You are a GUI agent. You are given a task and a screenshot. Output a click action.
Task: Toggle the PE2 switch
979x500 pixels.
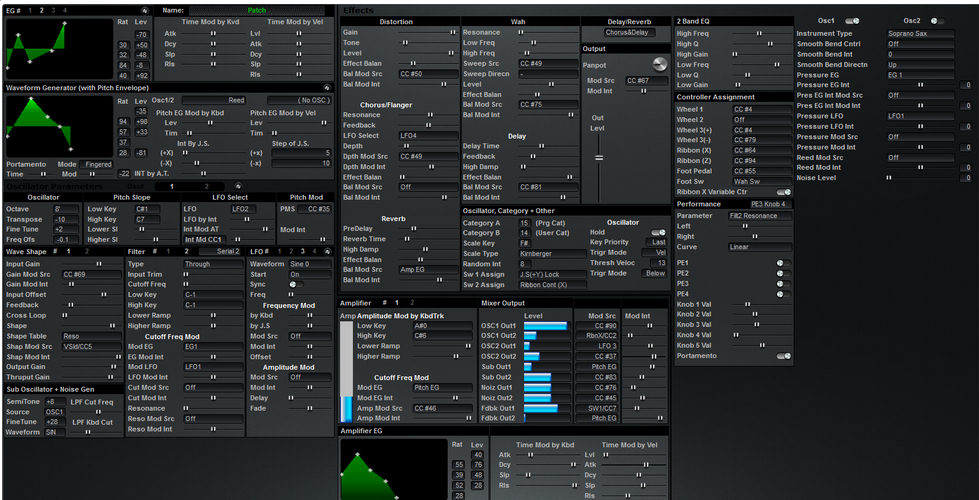784,273
